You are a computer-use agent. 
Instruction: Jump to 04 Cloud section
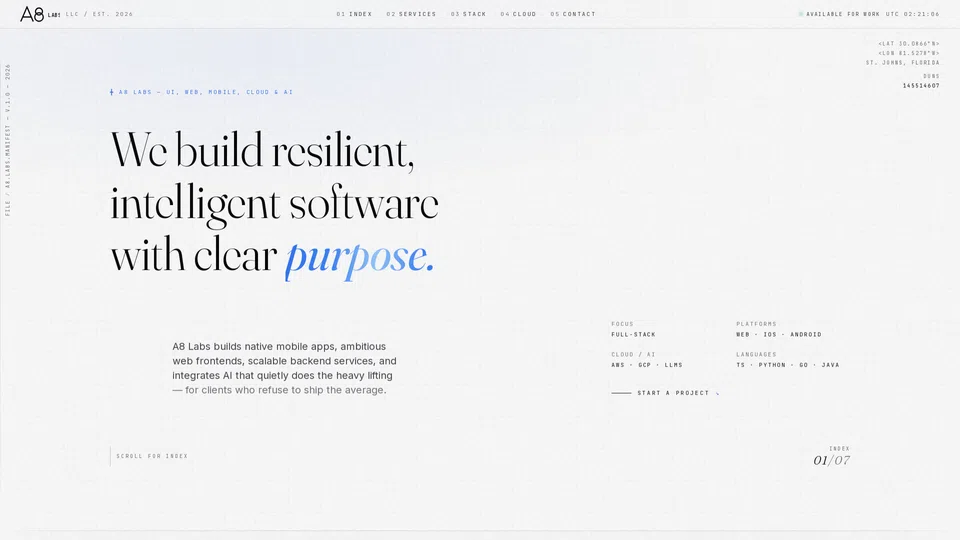point(518,14)
